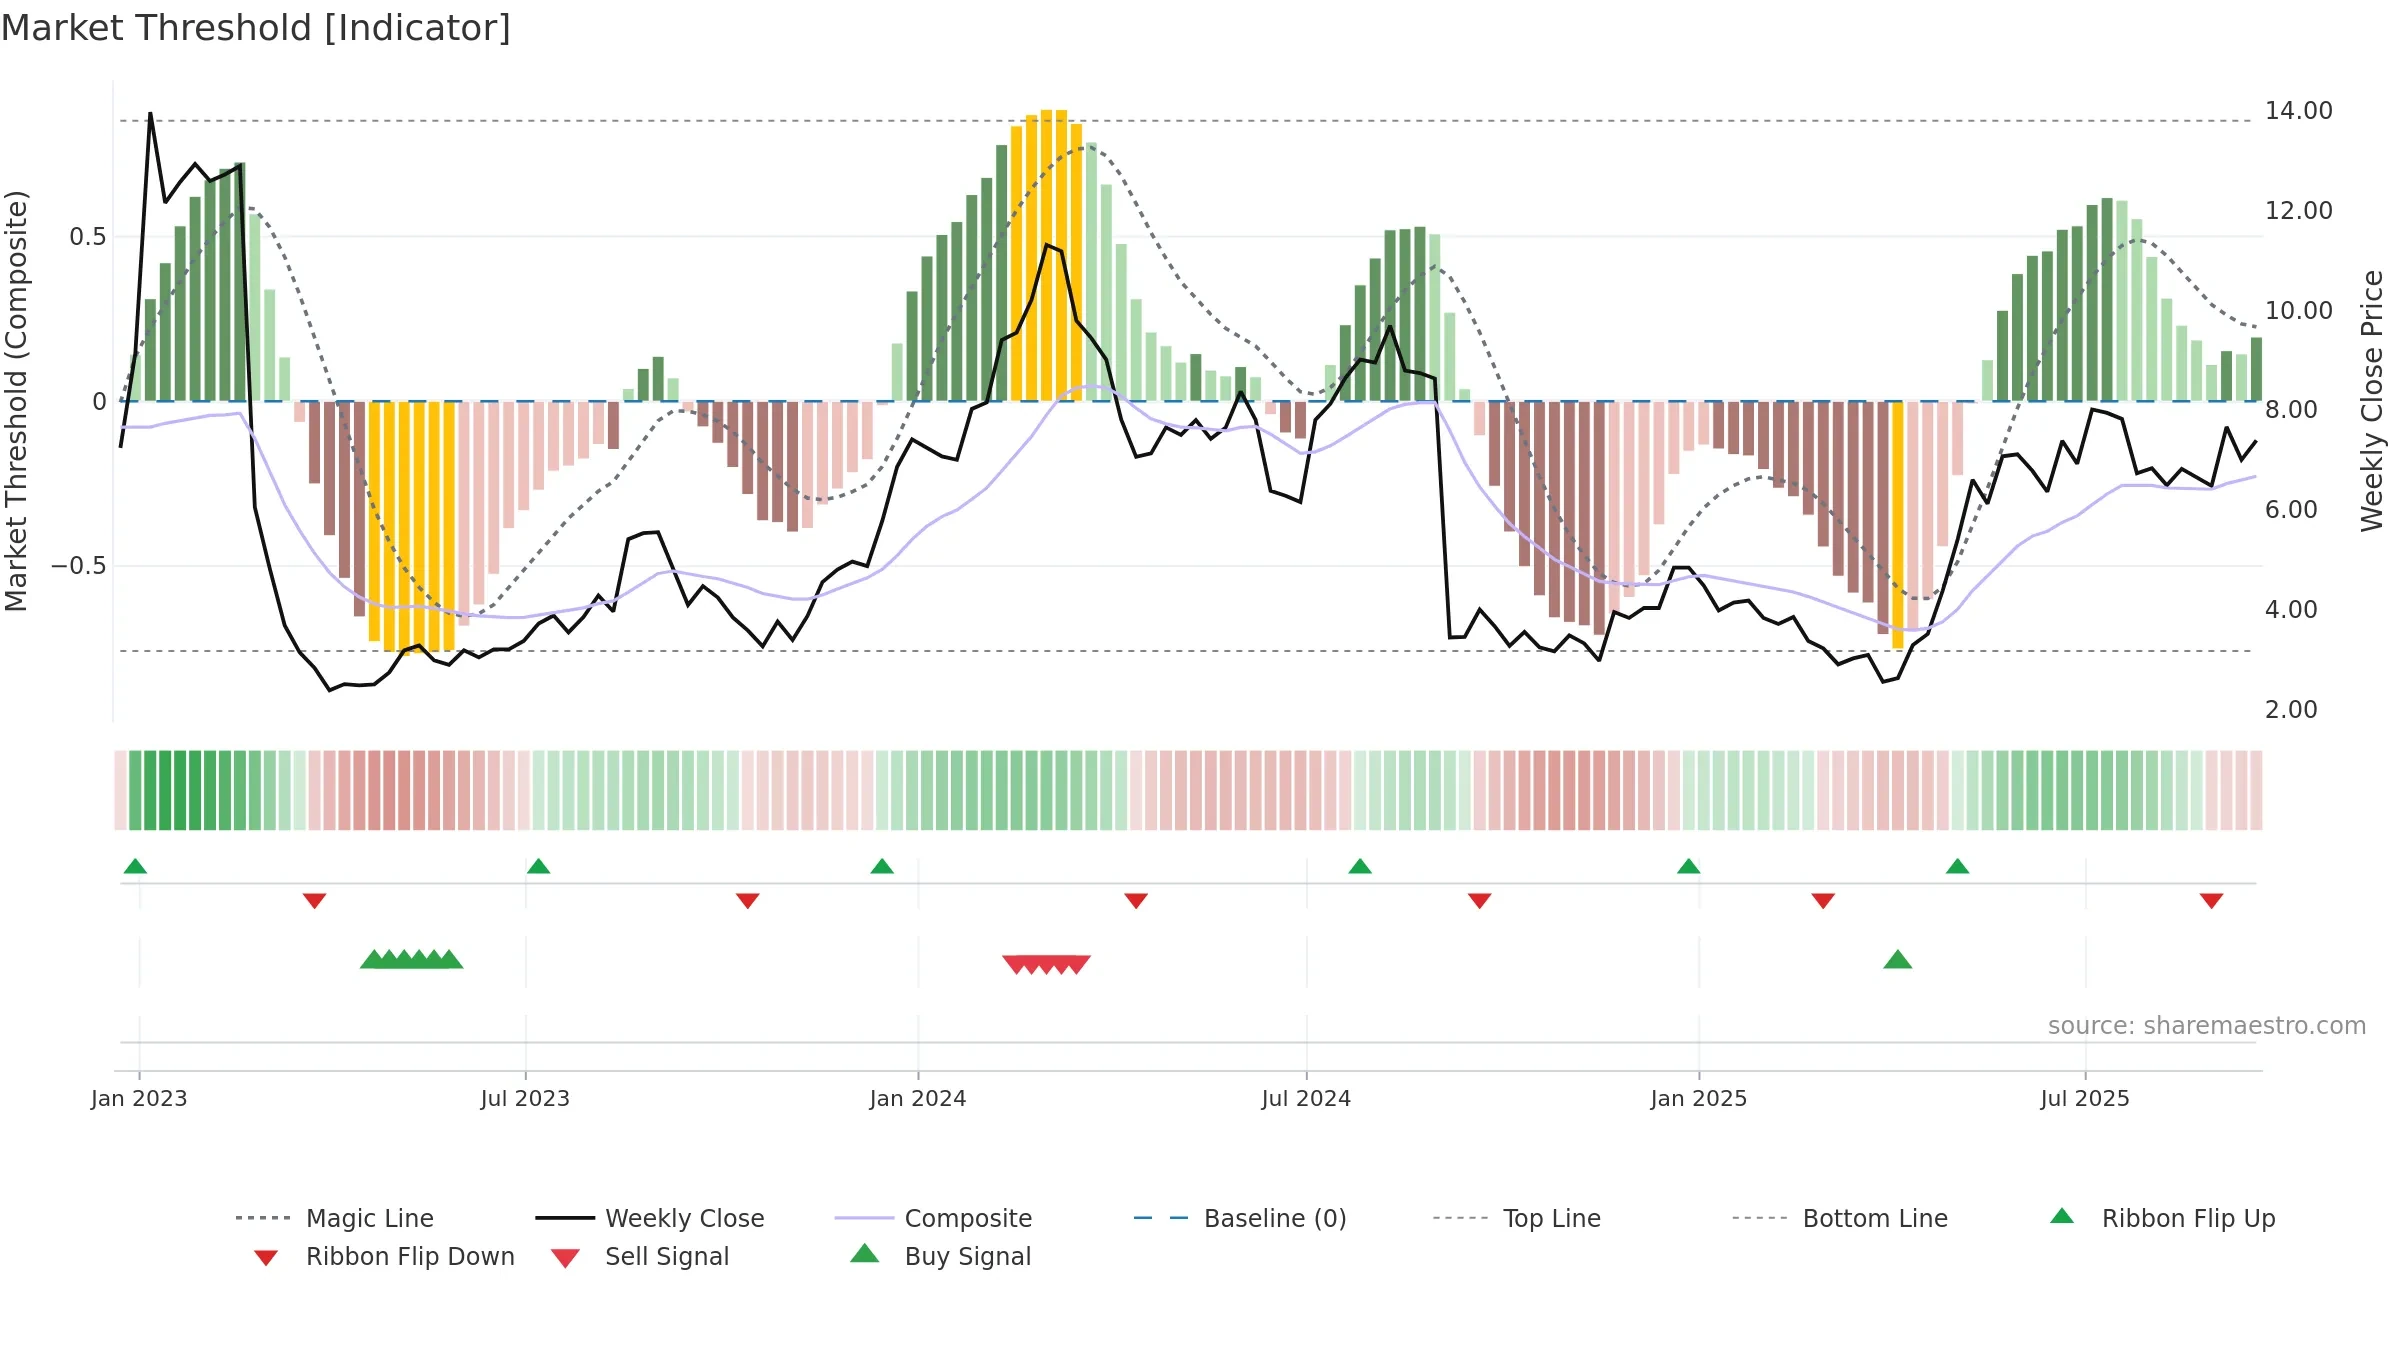Click the single buy signal triangle in spring 2025
Screen dimensions: 2400x1350
[1897, 960]
